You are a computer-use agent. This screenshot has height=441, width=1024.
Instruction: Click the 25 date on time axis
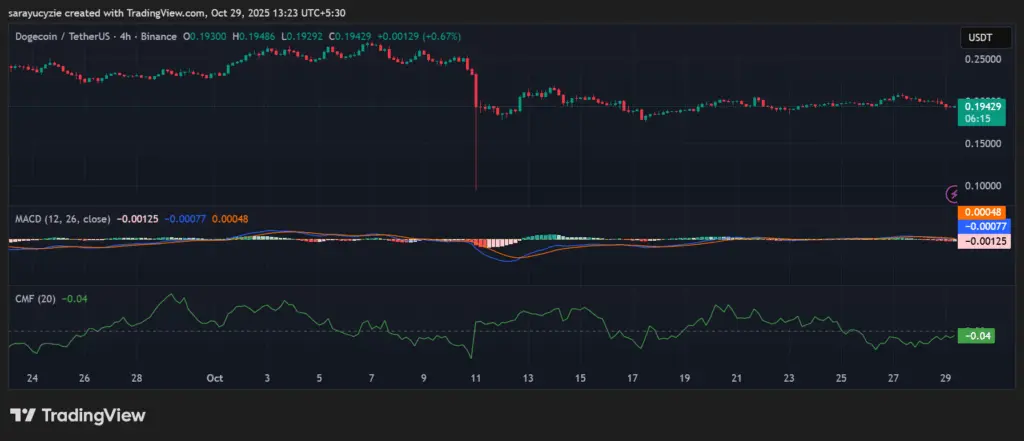[842, 378]
